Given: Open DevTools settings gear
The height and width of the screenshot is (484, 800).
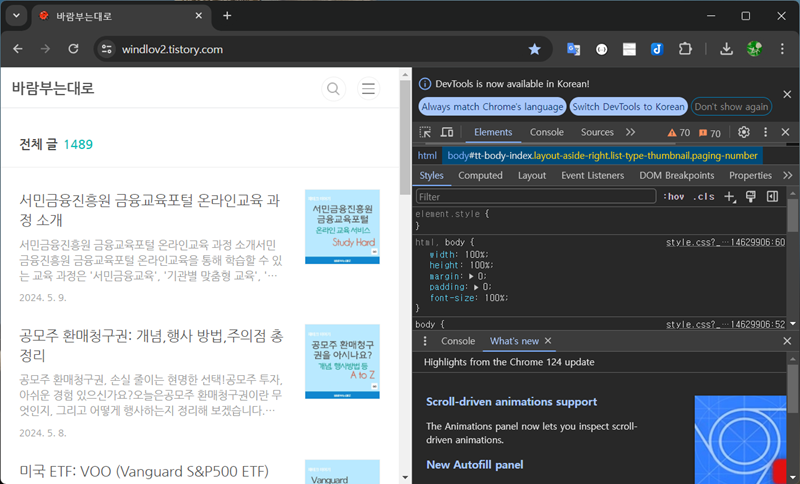Looking at the screenshot, I should click(744, 132).
